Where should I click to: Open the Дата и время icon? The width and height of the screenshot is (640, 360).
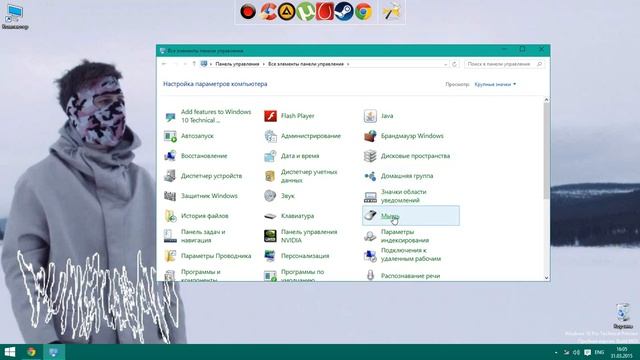270,156
